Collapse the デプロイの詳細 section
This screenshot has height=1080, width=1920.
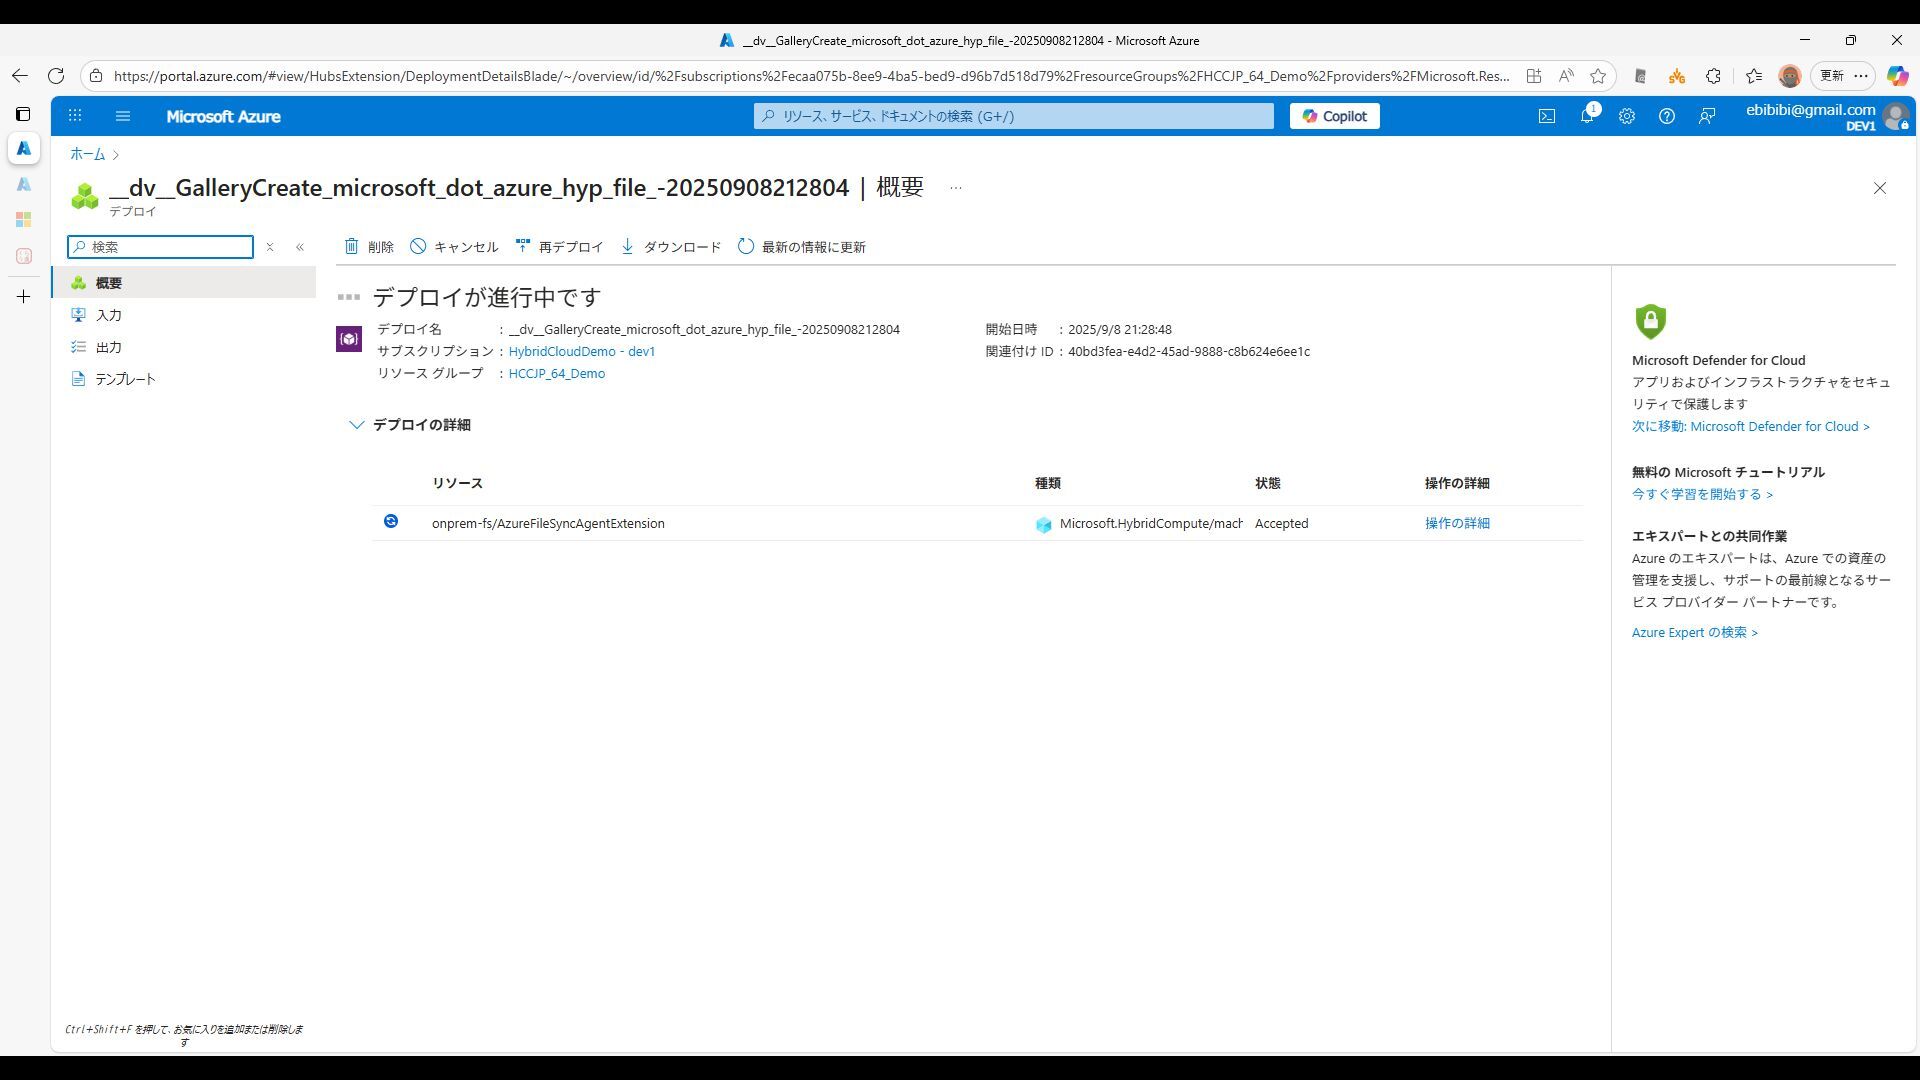click(x=410, y=425)
